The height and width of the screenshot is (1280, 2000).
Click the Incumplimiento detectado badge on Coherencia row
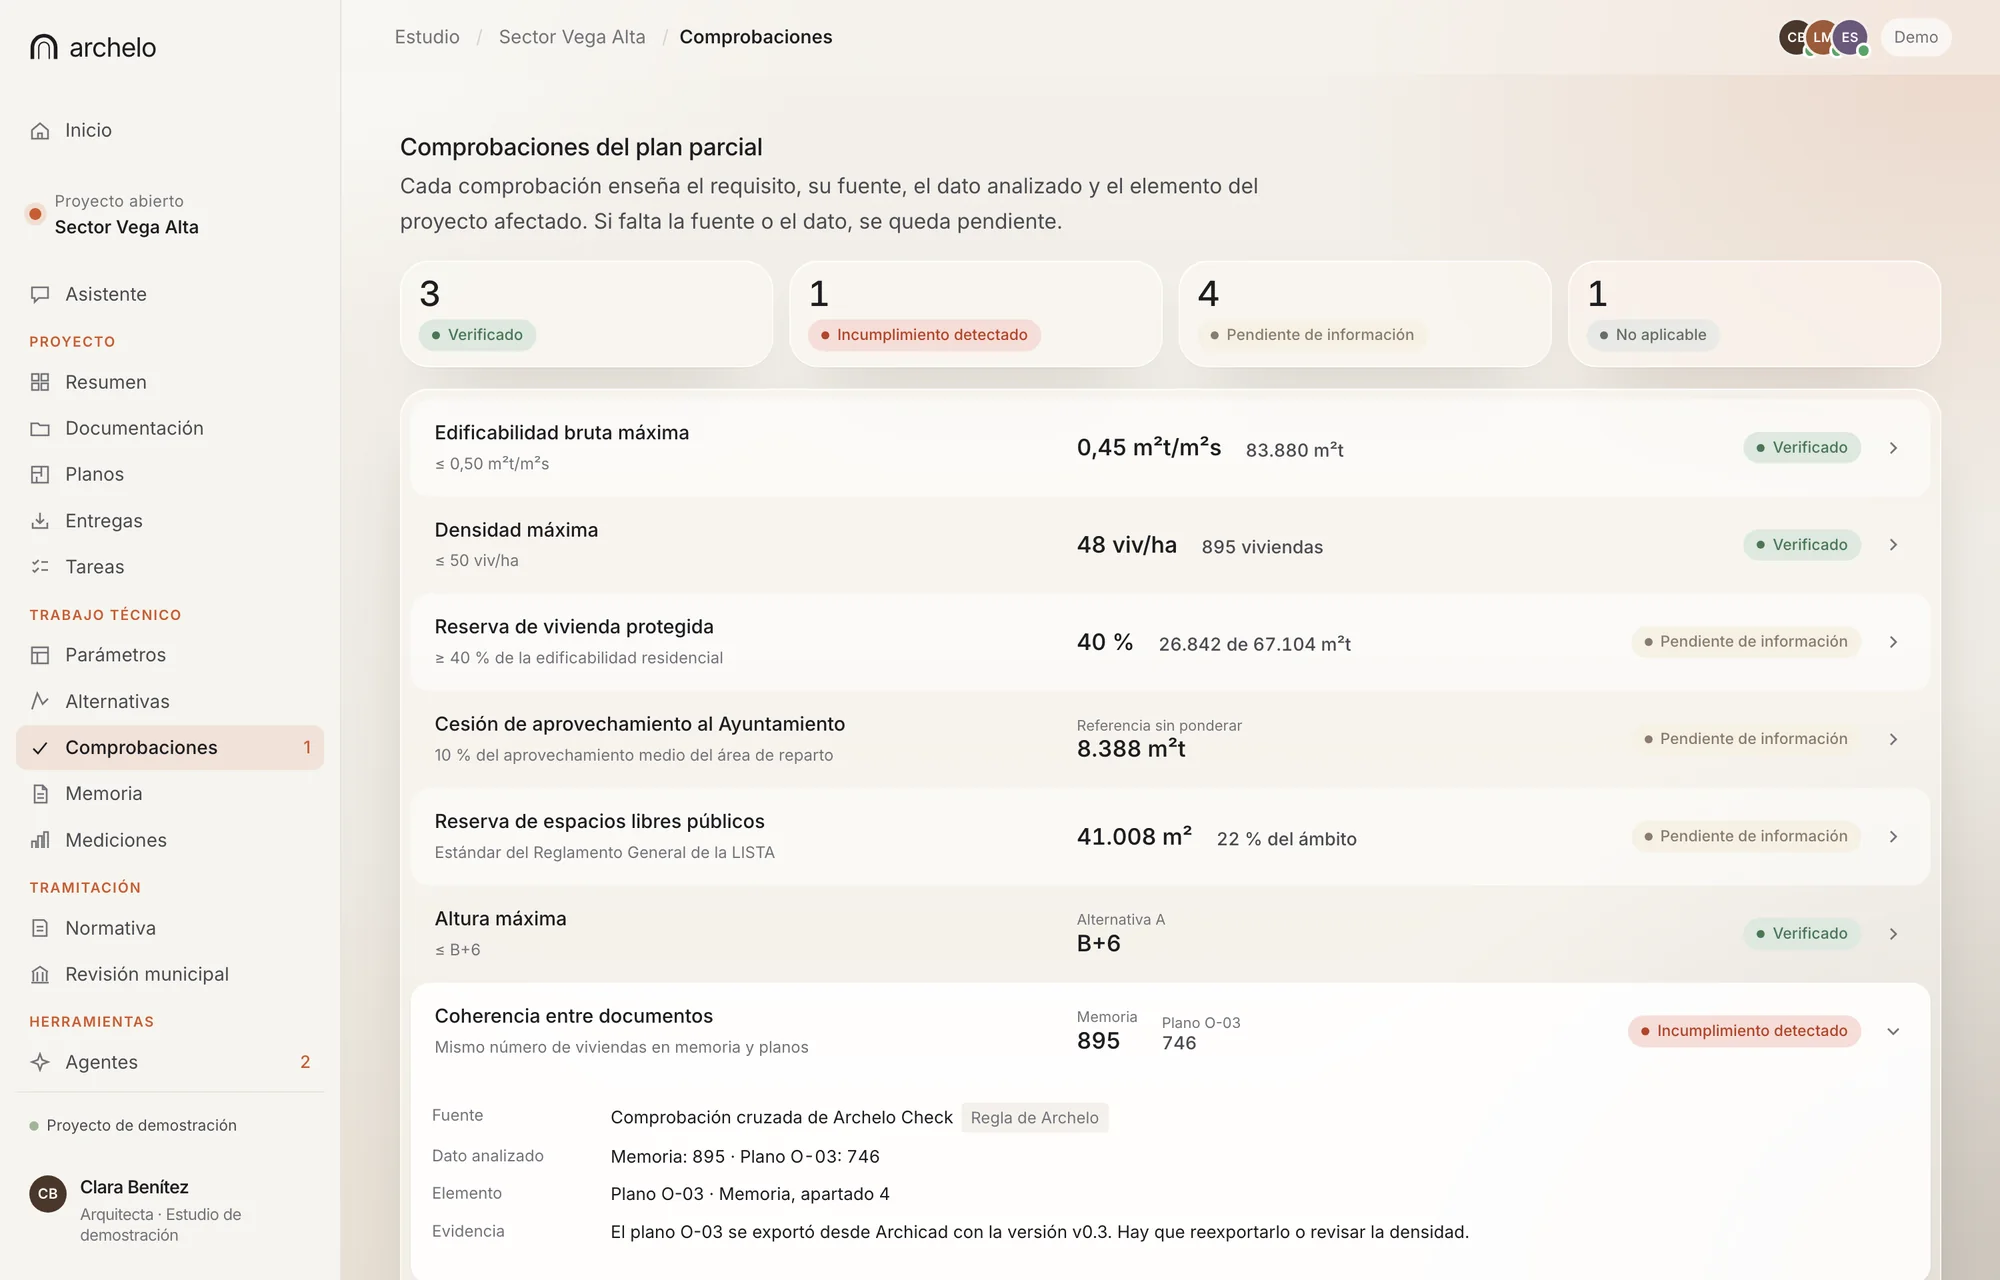click(1744, 1031)
